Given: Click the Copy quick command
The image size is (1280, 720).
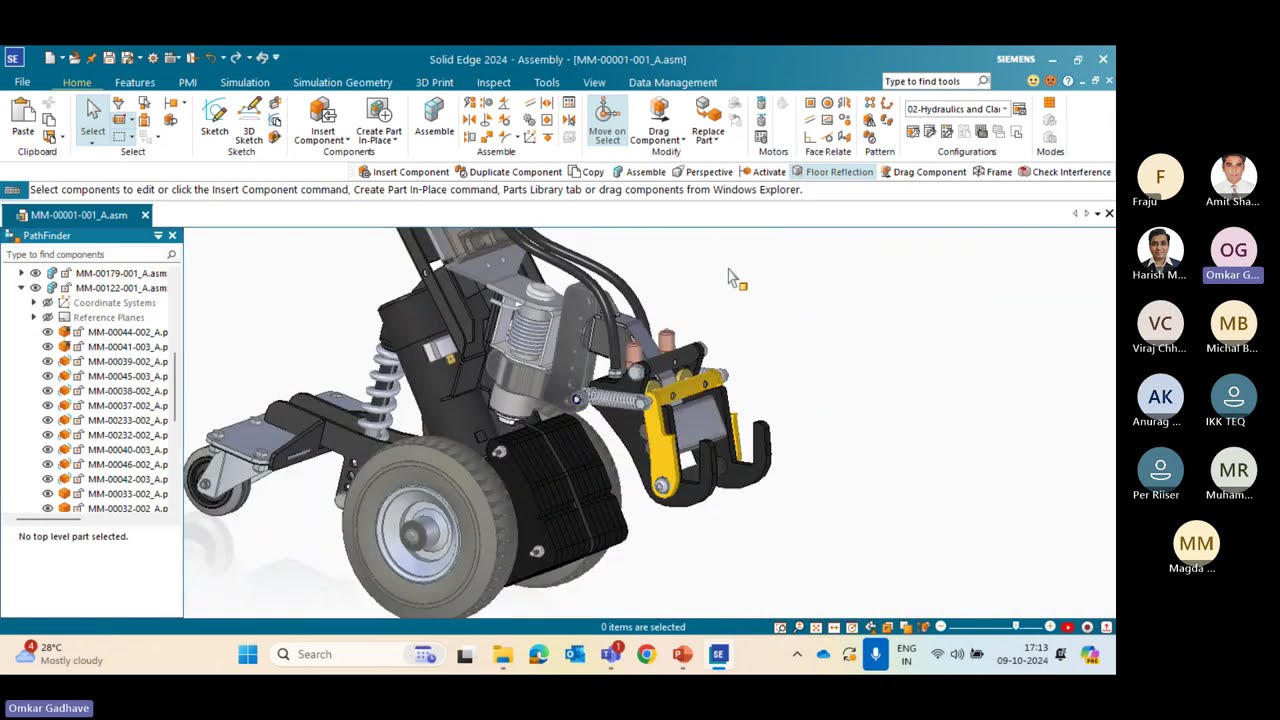Looking at the screenshot, I should 586,172.
